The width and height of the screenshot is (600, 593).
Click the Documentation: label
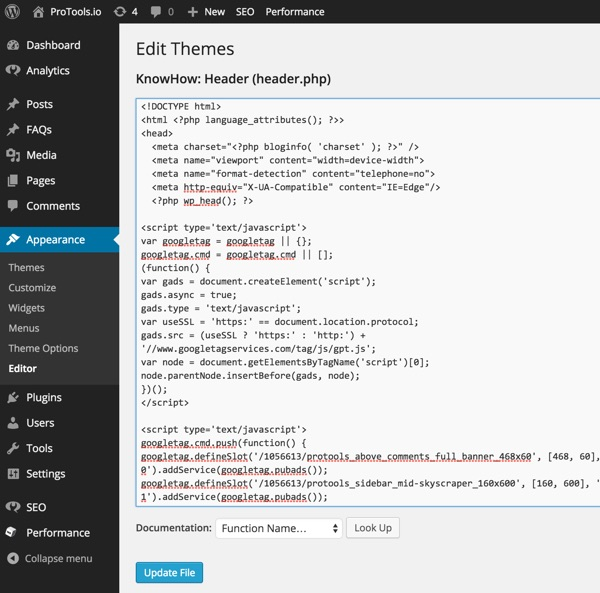(173, 528)
